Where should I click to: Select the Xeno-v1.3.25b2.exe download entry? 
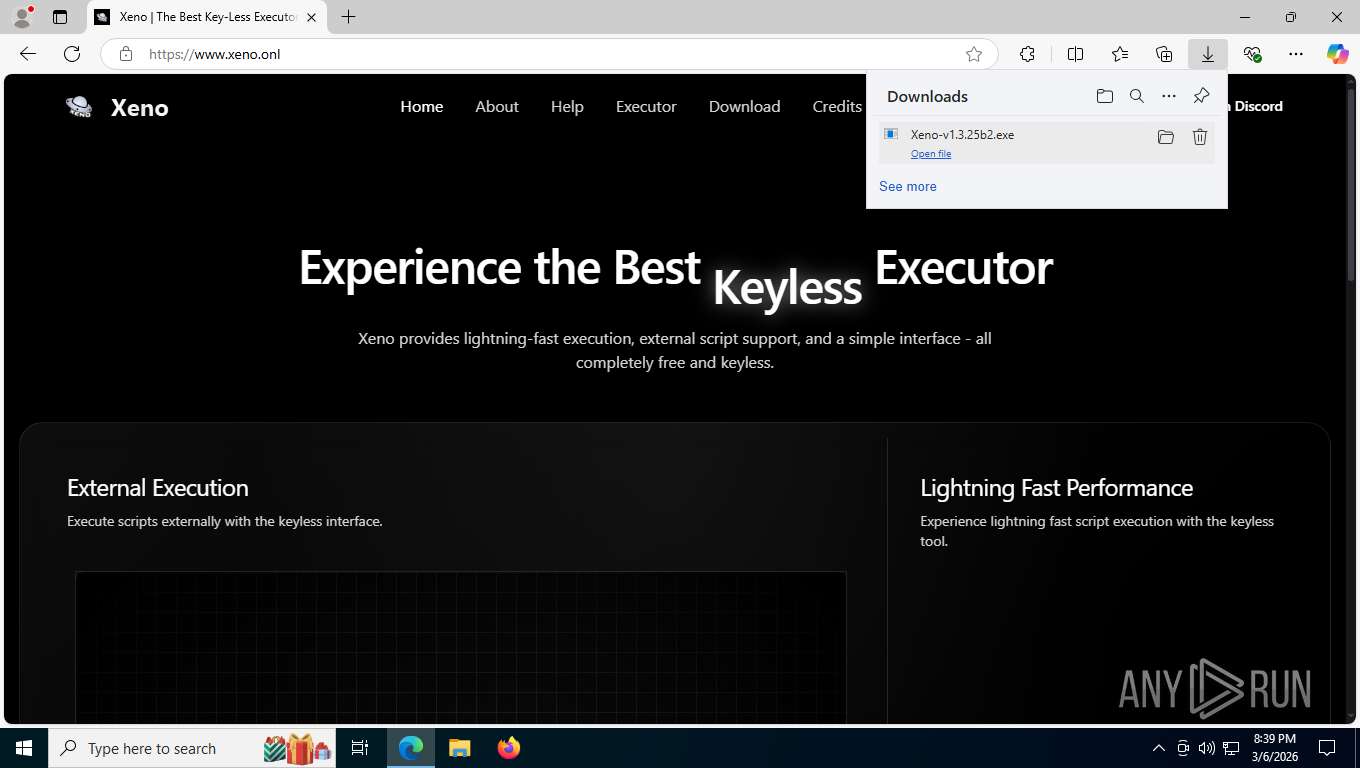pyautogui.click(x=1047, y=142)
